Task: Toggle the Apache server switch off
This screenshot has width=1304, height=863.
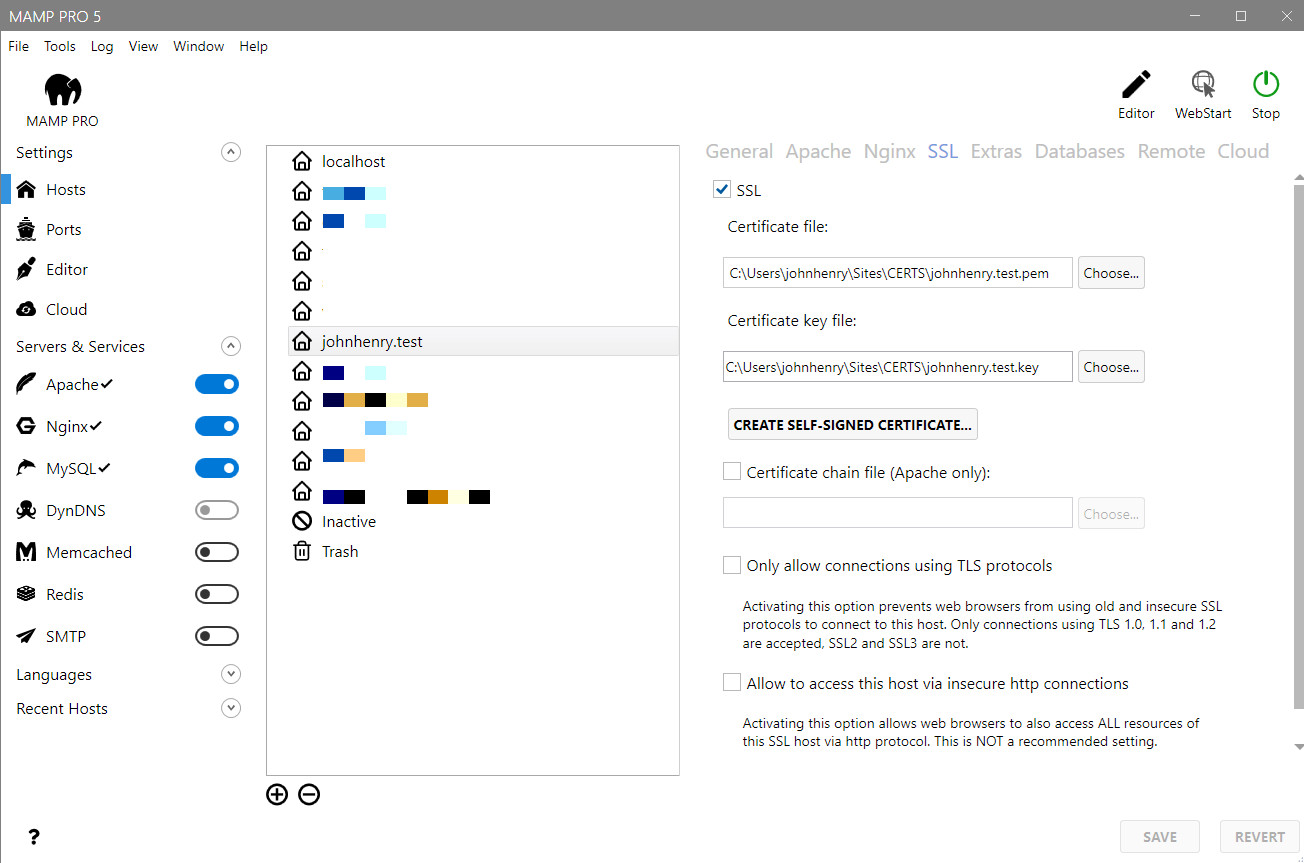Action: coord(217,384)
